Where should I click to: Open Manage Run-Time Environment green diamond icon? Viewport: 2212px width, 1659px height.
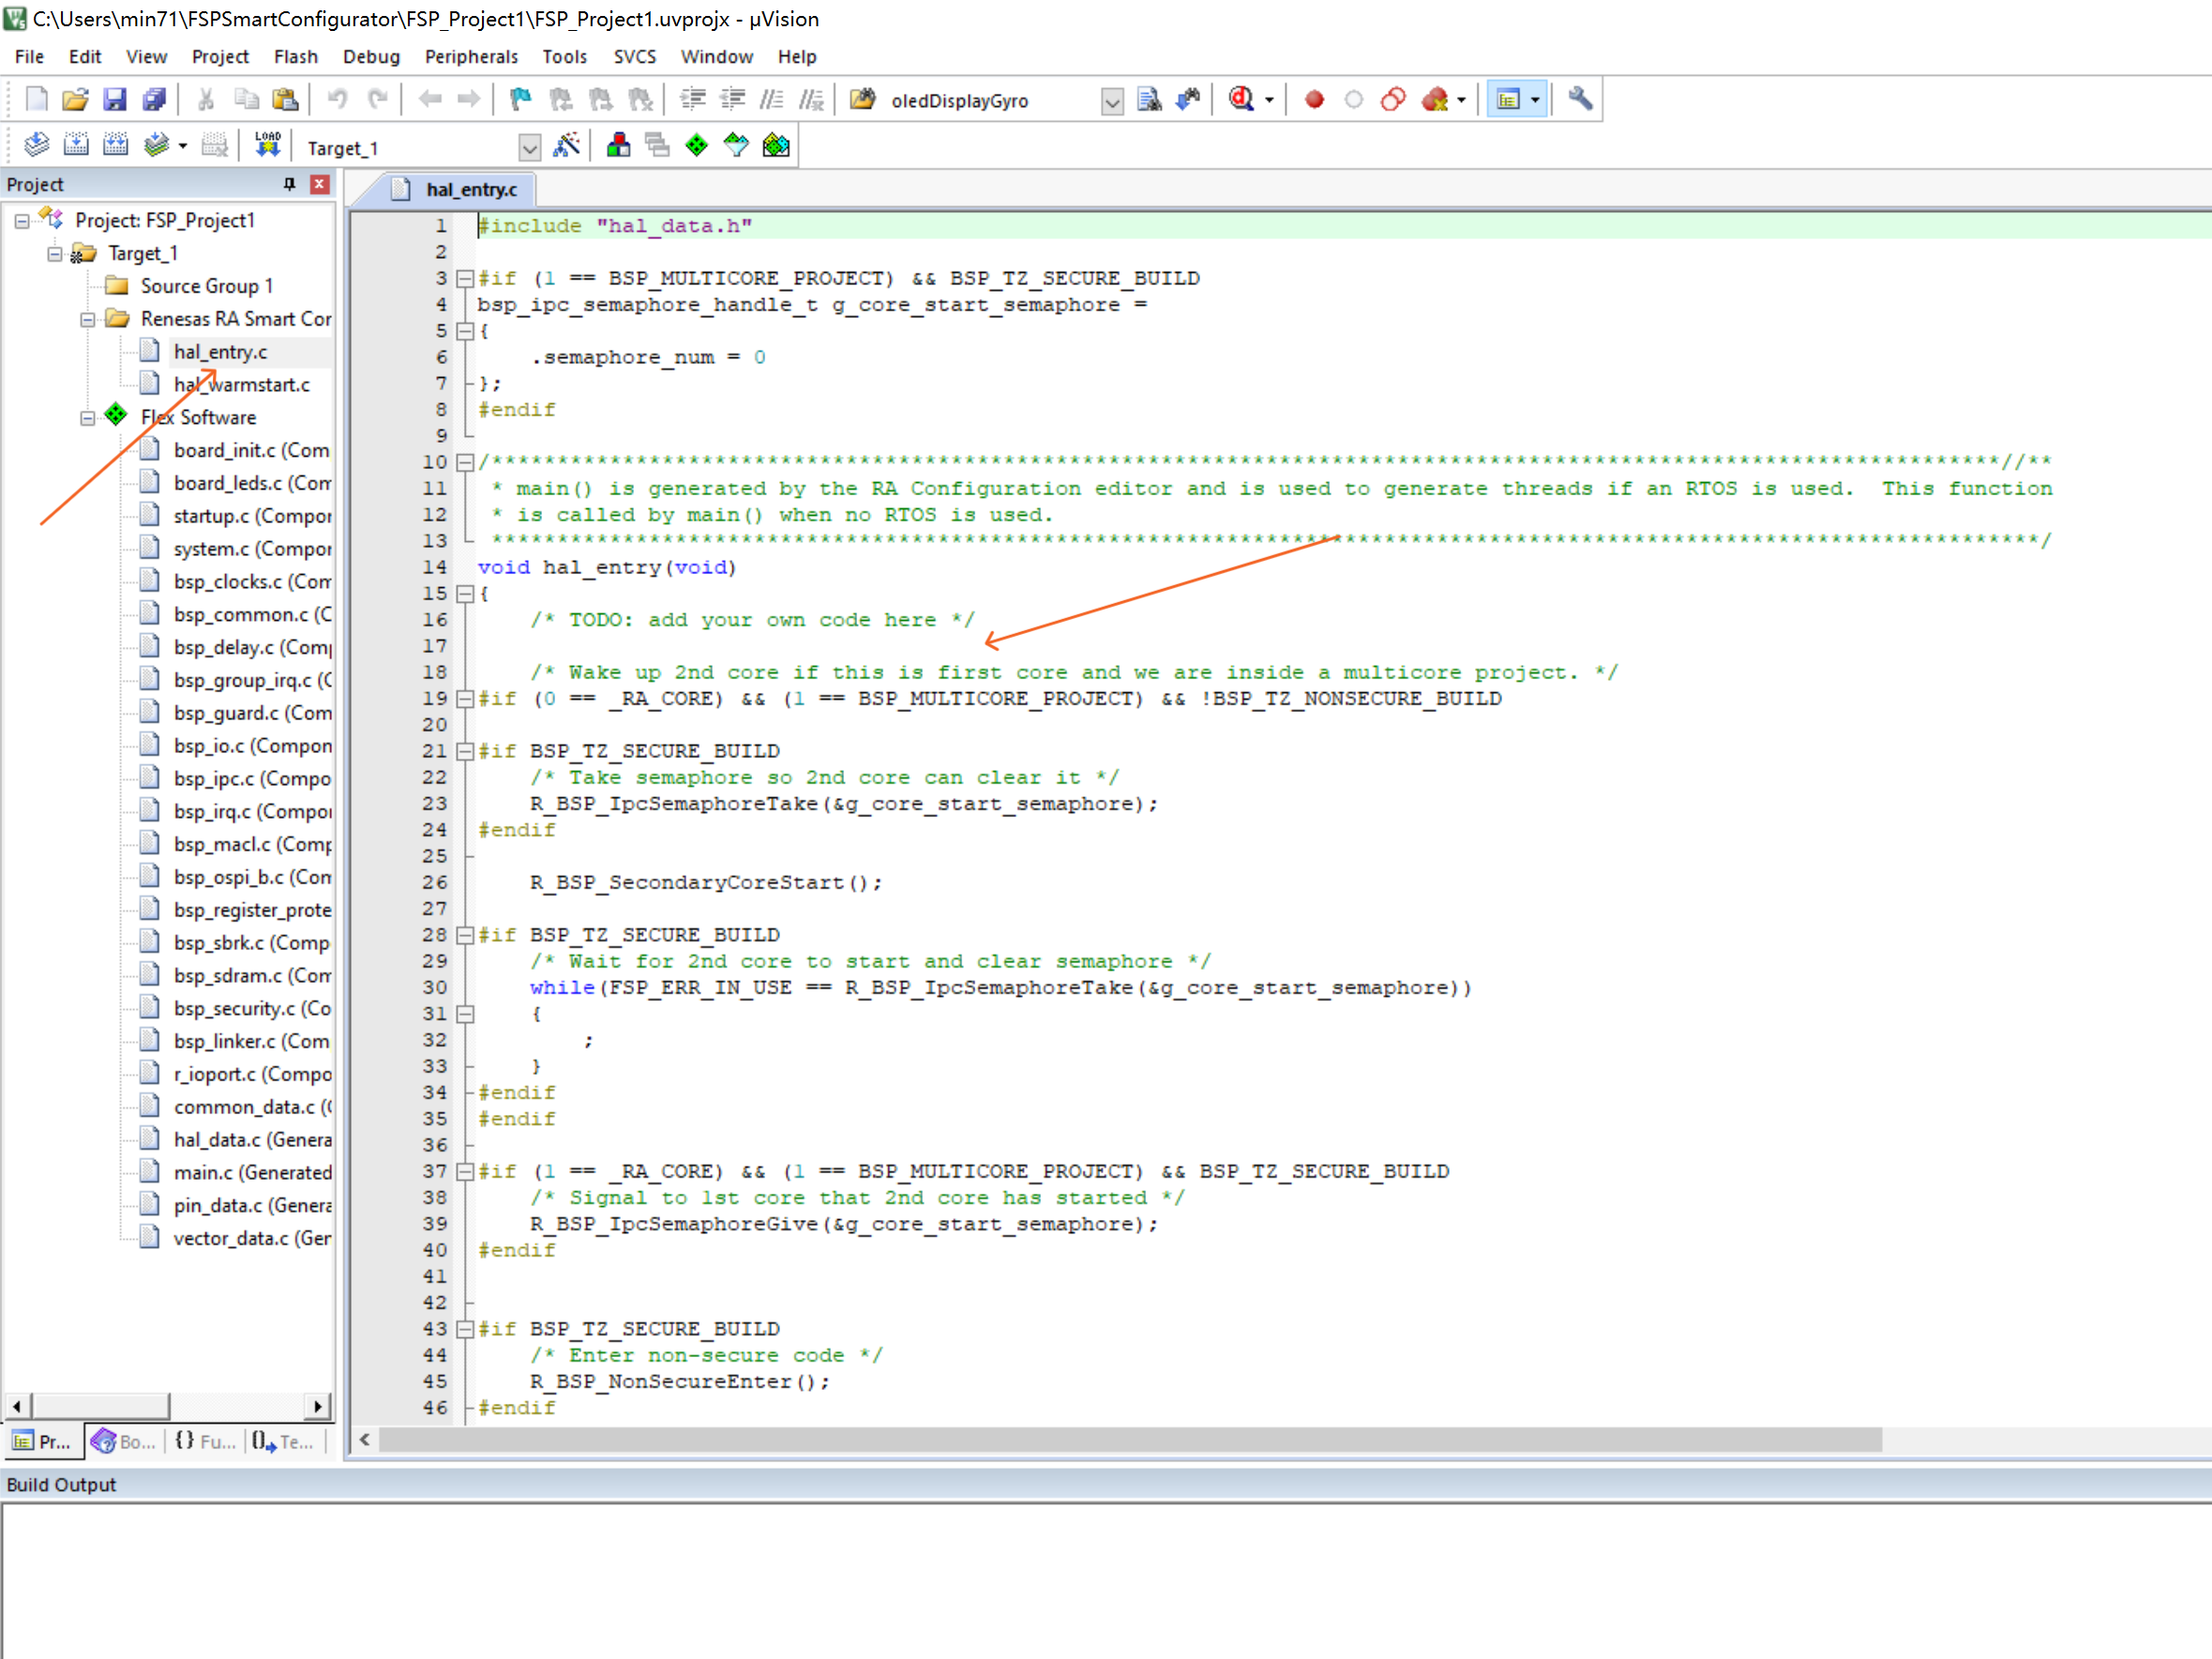pos(697,146)
